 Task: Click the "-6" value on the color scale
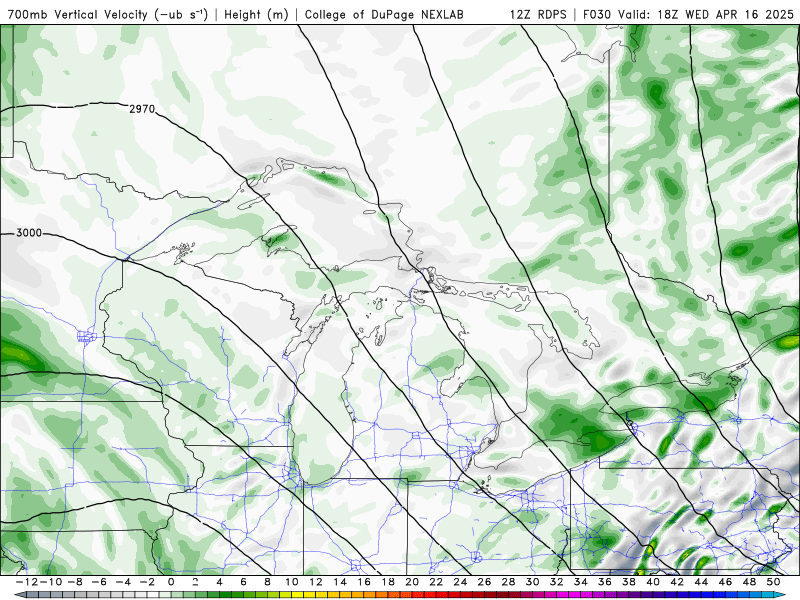tap(99, 582)
